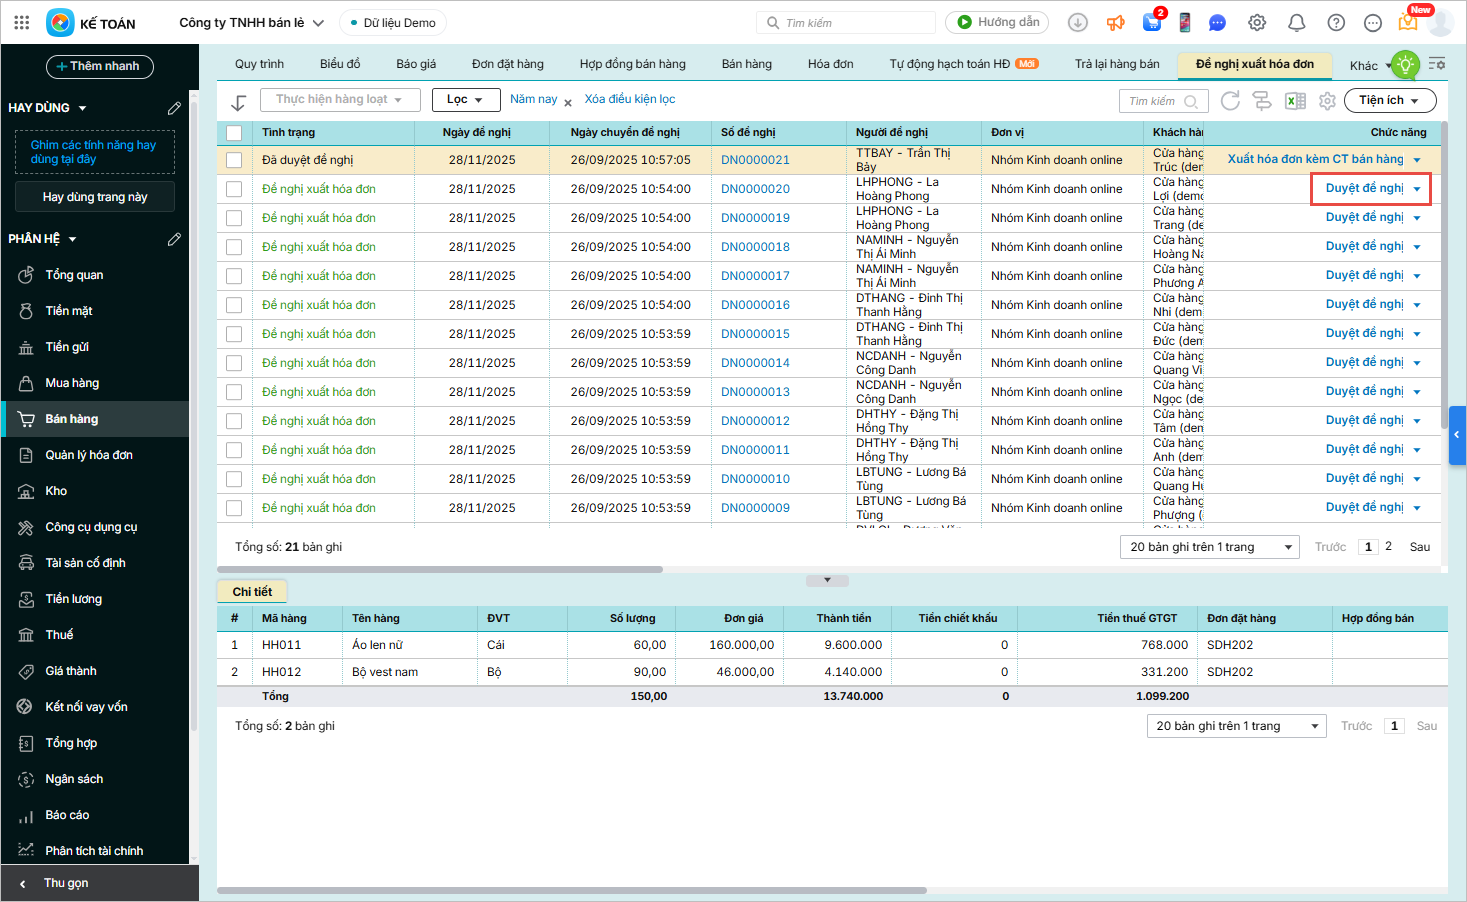1467x902 pixels.
Task: Switch to the Hóa đơn tab
Action: point(830,64)
